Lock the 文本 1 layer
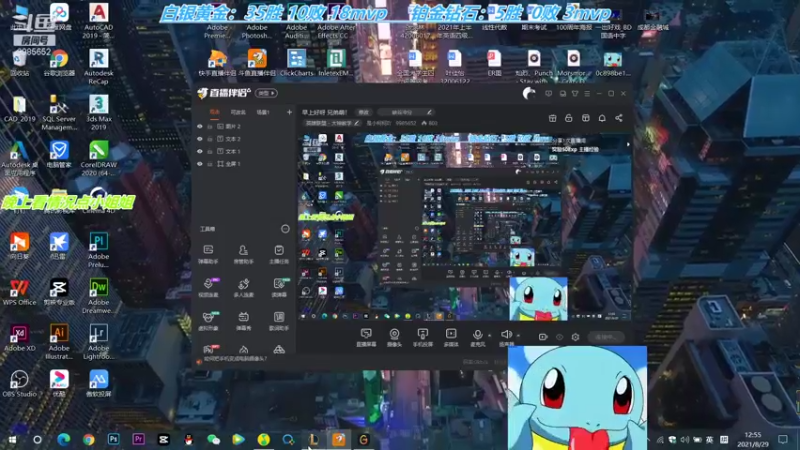This screenshot has height=450, width=800. 210,152
